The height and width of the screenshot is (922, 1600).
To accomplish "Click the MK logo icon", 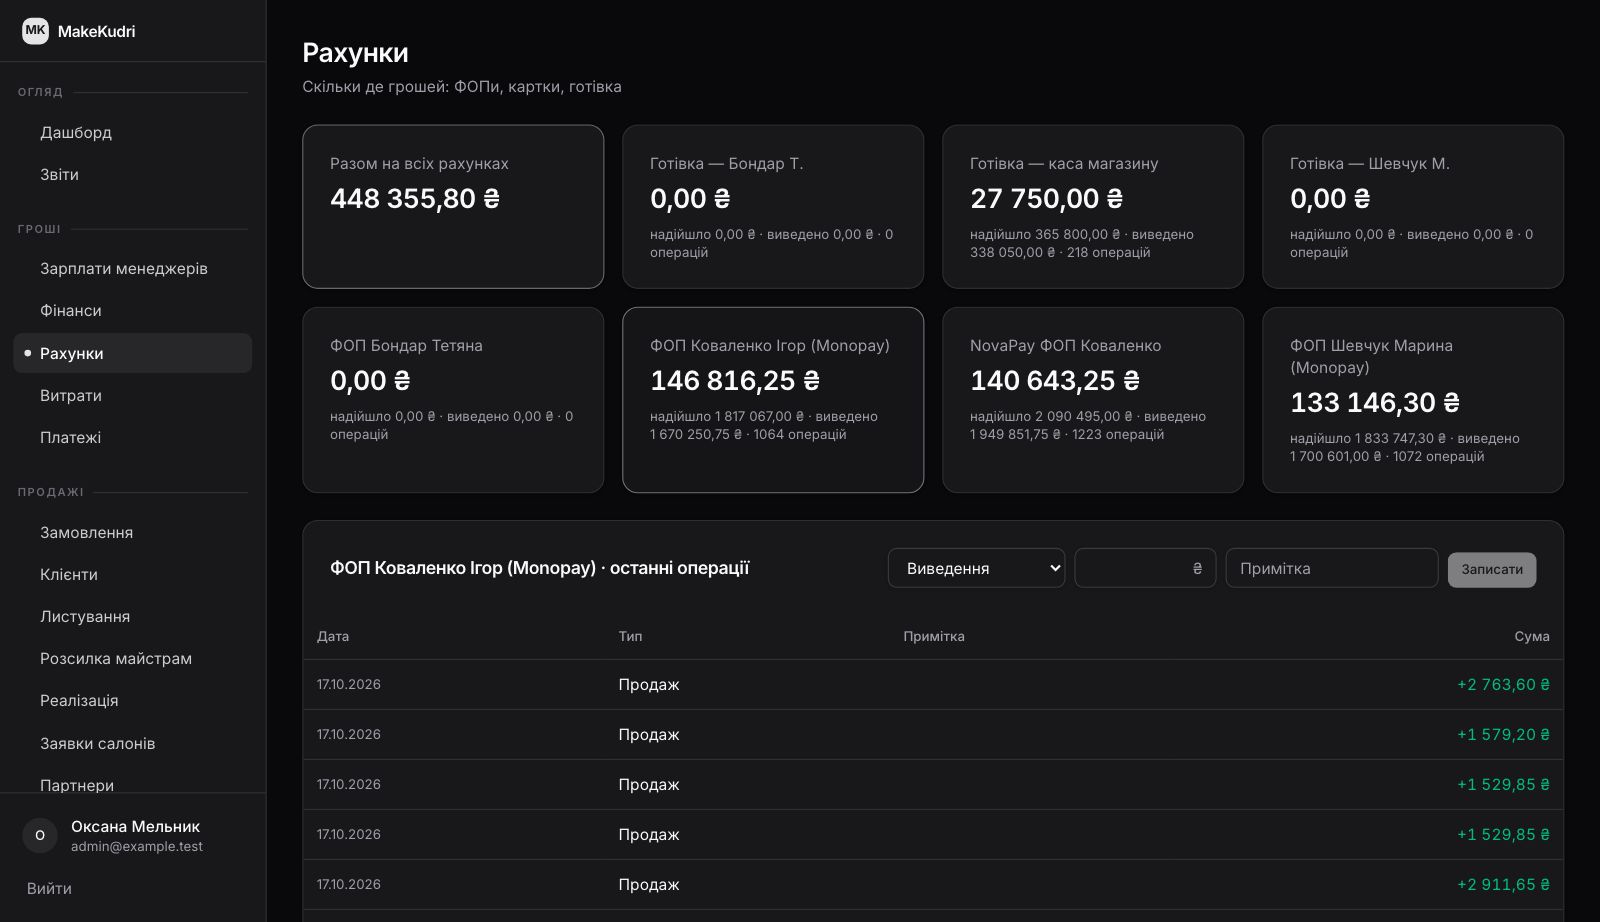I will point(35,31).
